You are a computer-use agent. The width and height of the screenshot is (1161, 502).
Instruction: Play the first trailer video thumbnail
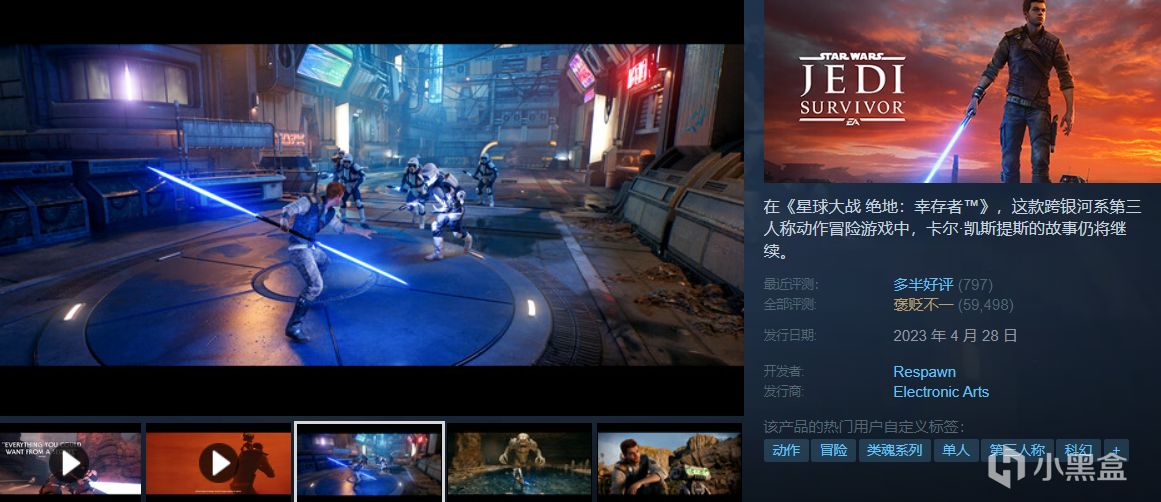(70, 463)
